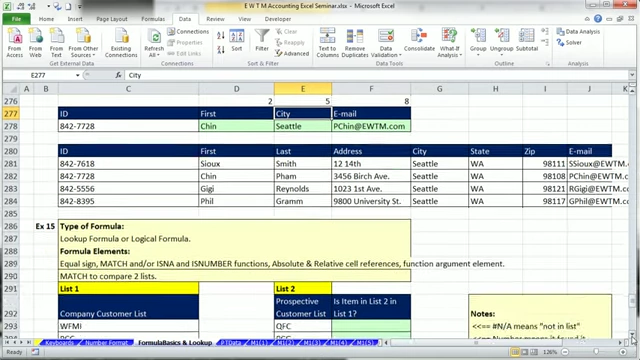Open the File tab
The height and width of the screenshot is (360, 640).
(16, 19)
